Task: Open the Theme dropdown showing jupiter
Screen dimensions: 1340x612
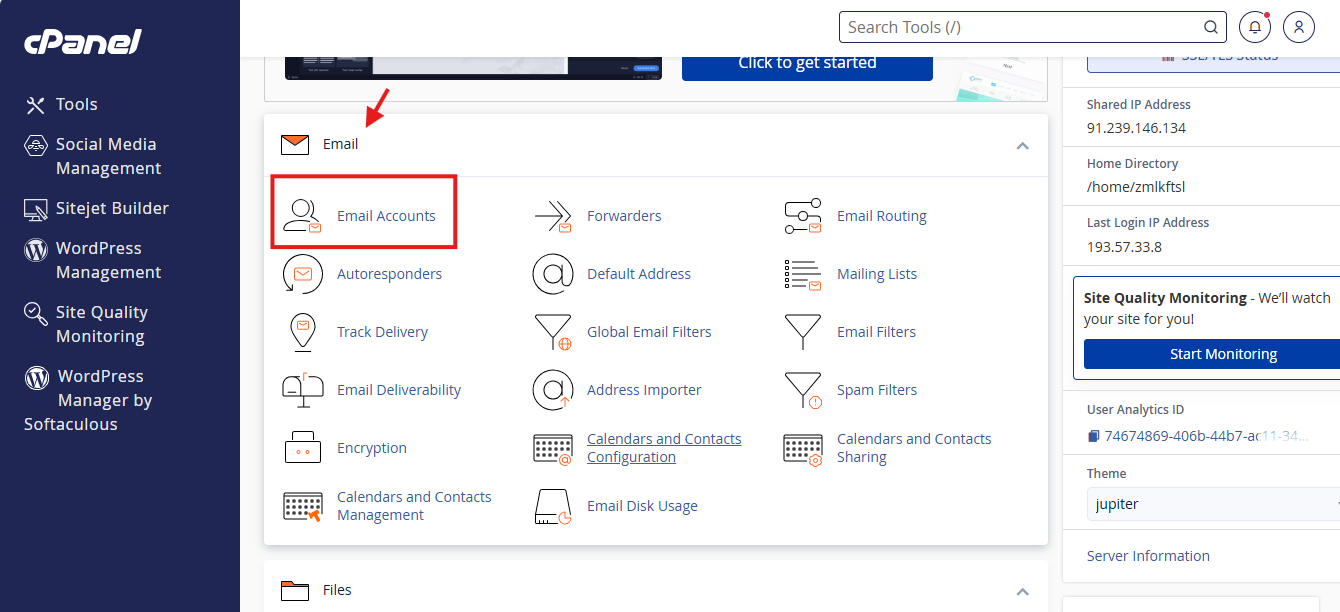Action: pos(1212,504)
